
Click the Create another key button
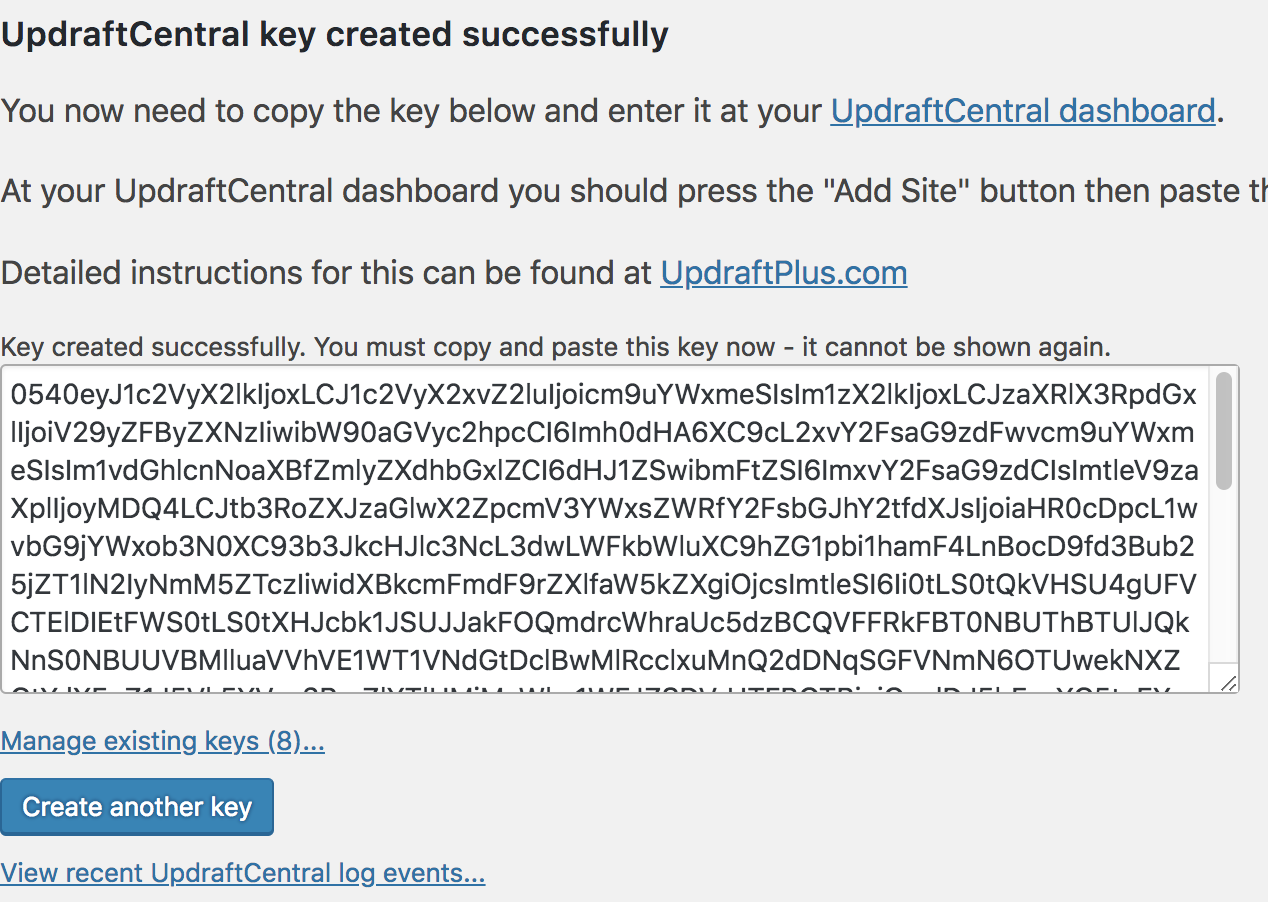tap(137, 807)
